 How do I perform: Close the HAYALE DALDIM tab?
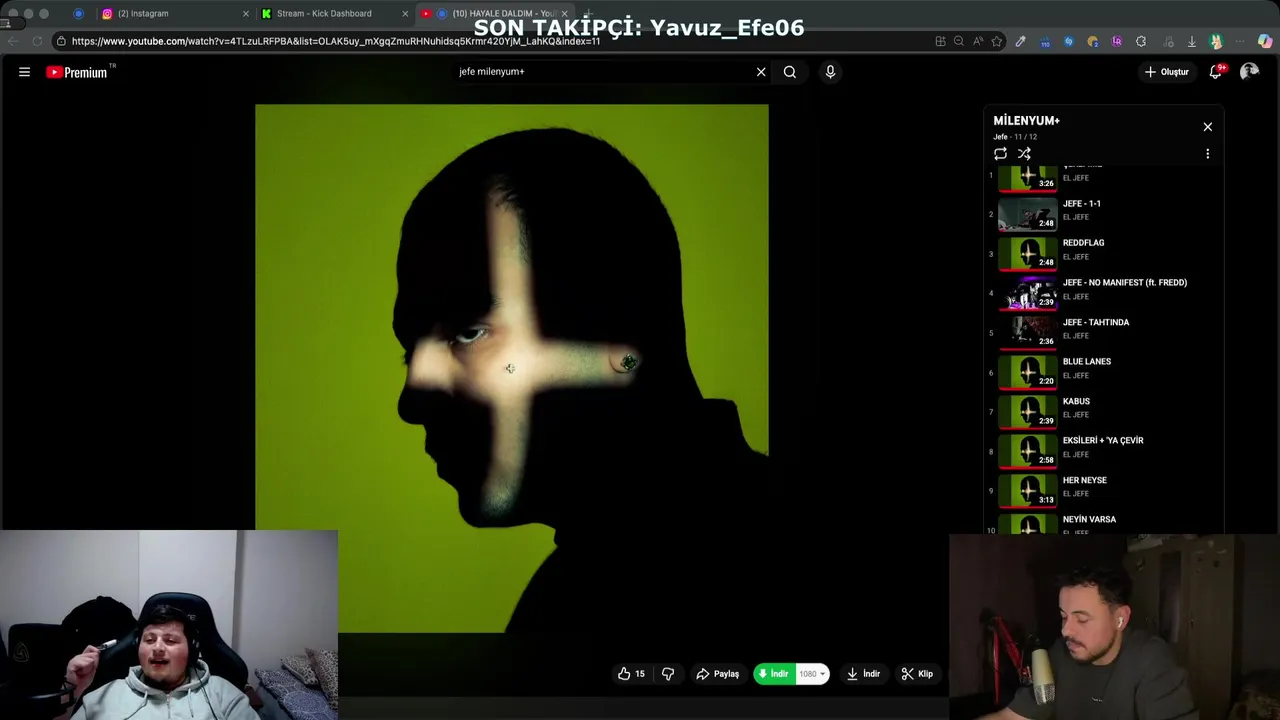coord(564,14)
